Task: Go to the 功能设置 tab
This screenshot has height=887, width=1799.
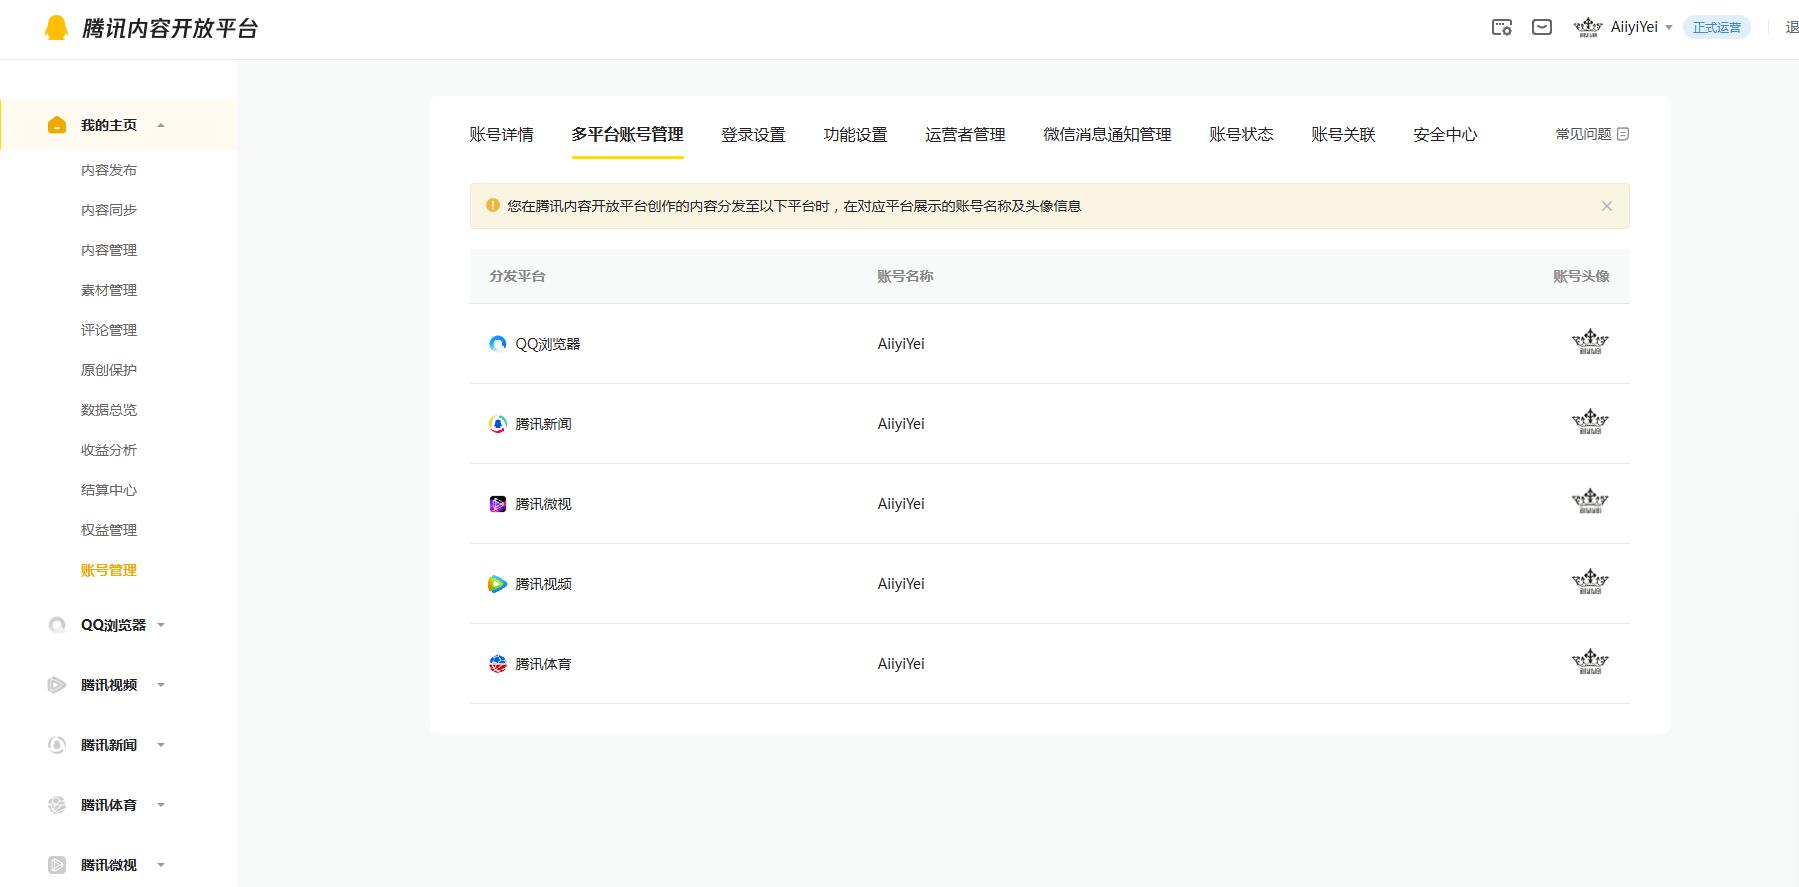Action: [855, 134]
